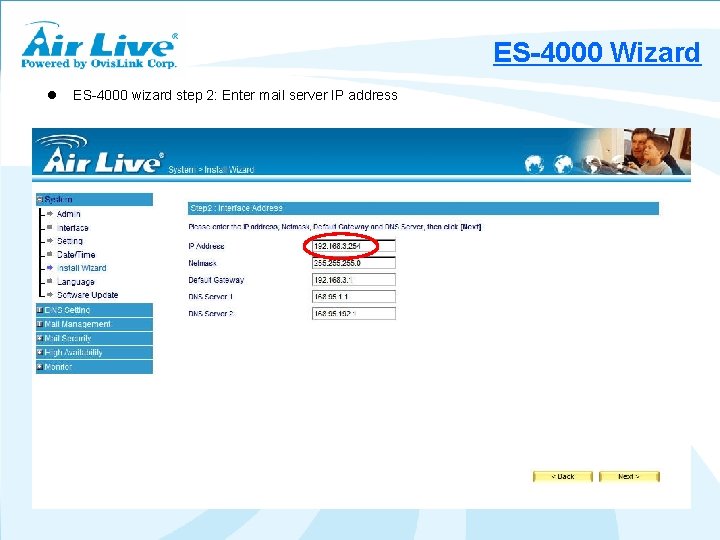Screen dimensions: 720x540
Task: Click the IP Address input field
Action: (x=354, y=246)
